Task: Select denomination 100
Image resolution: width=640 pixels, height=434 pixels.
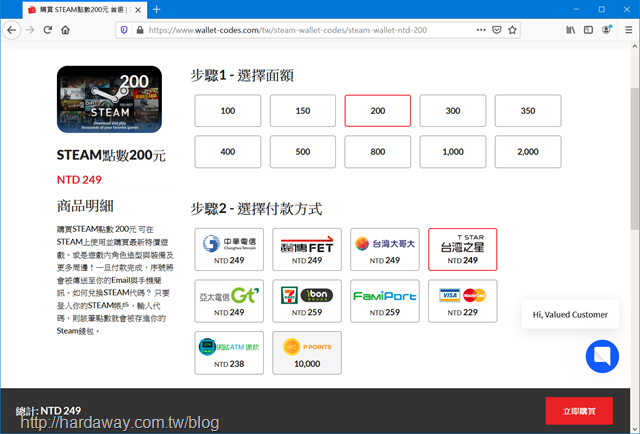Action: click(x=228, y=111)
